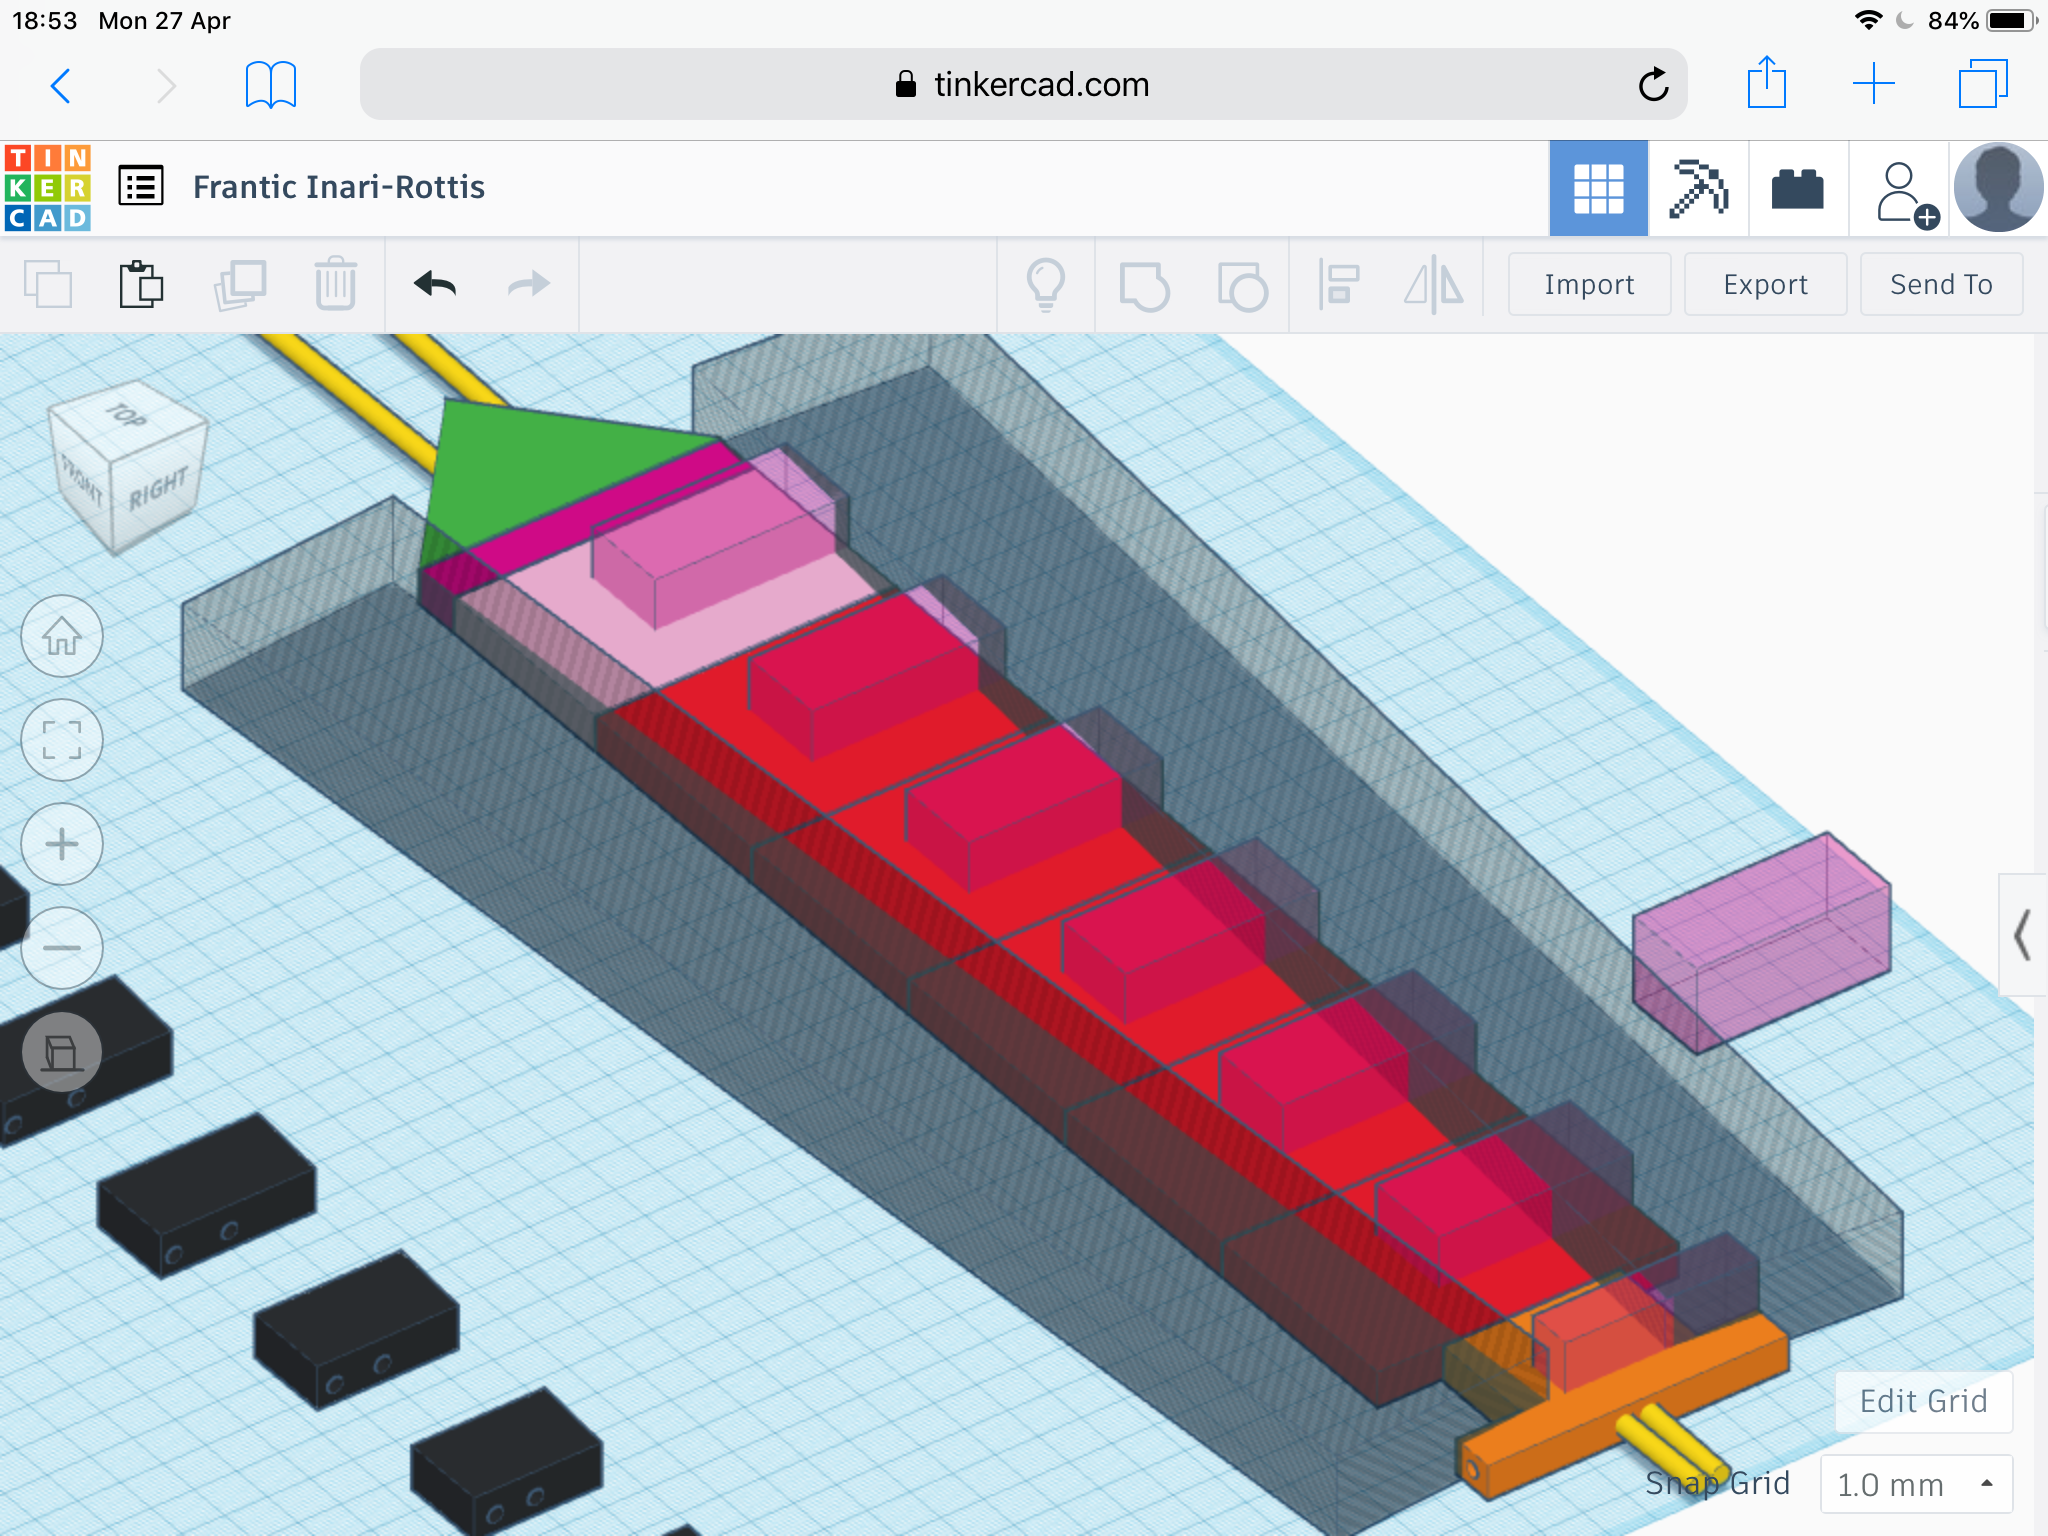Show the Safari tabs overview
This screenshot has height=1536, width=2048.
[x=1983, y=84]
